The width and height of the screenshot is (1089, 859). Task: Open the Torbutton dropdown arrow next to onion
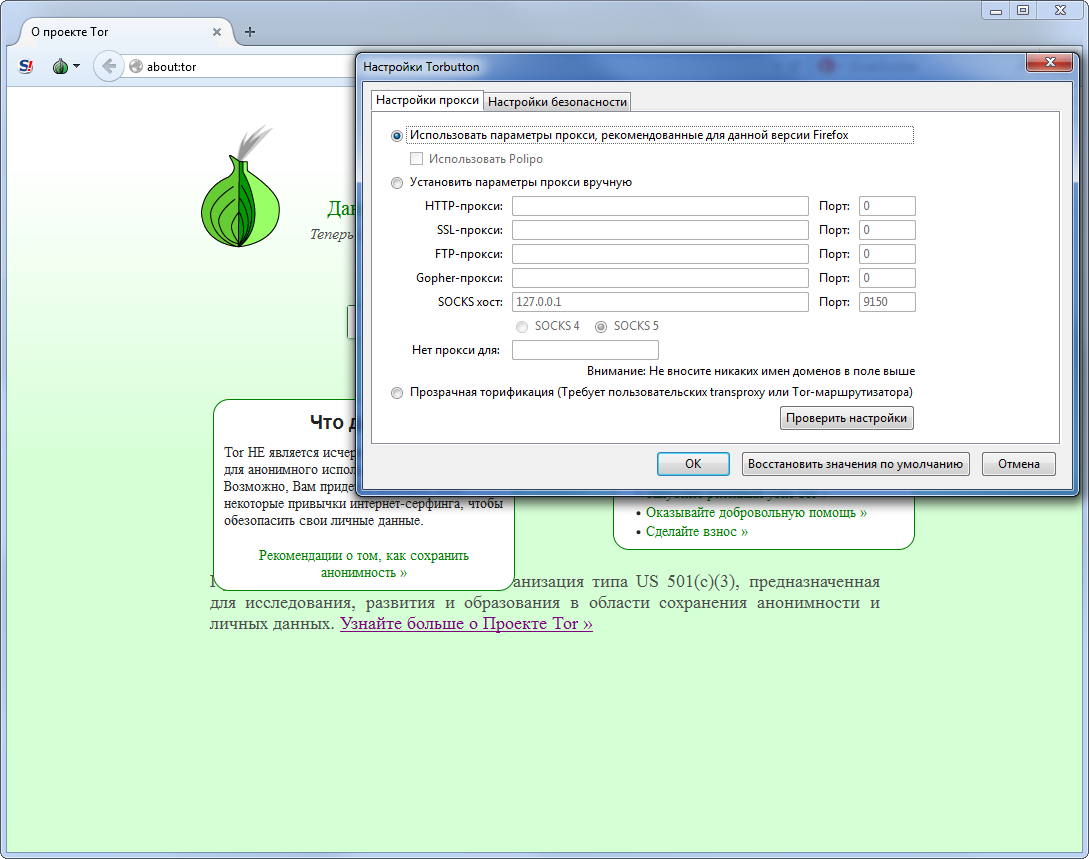click(x=77, y=67)
